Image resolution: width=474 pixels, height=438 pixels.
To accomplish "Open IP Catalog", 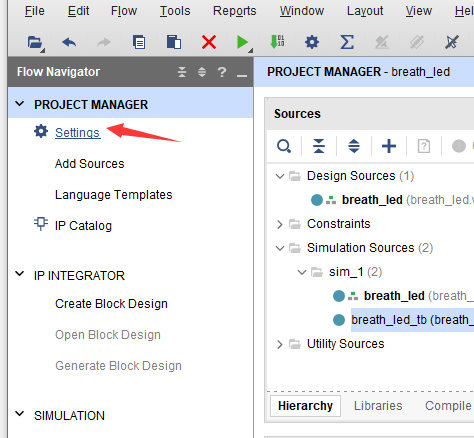I will pyautogui.click(x=83, y=226).
